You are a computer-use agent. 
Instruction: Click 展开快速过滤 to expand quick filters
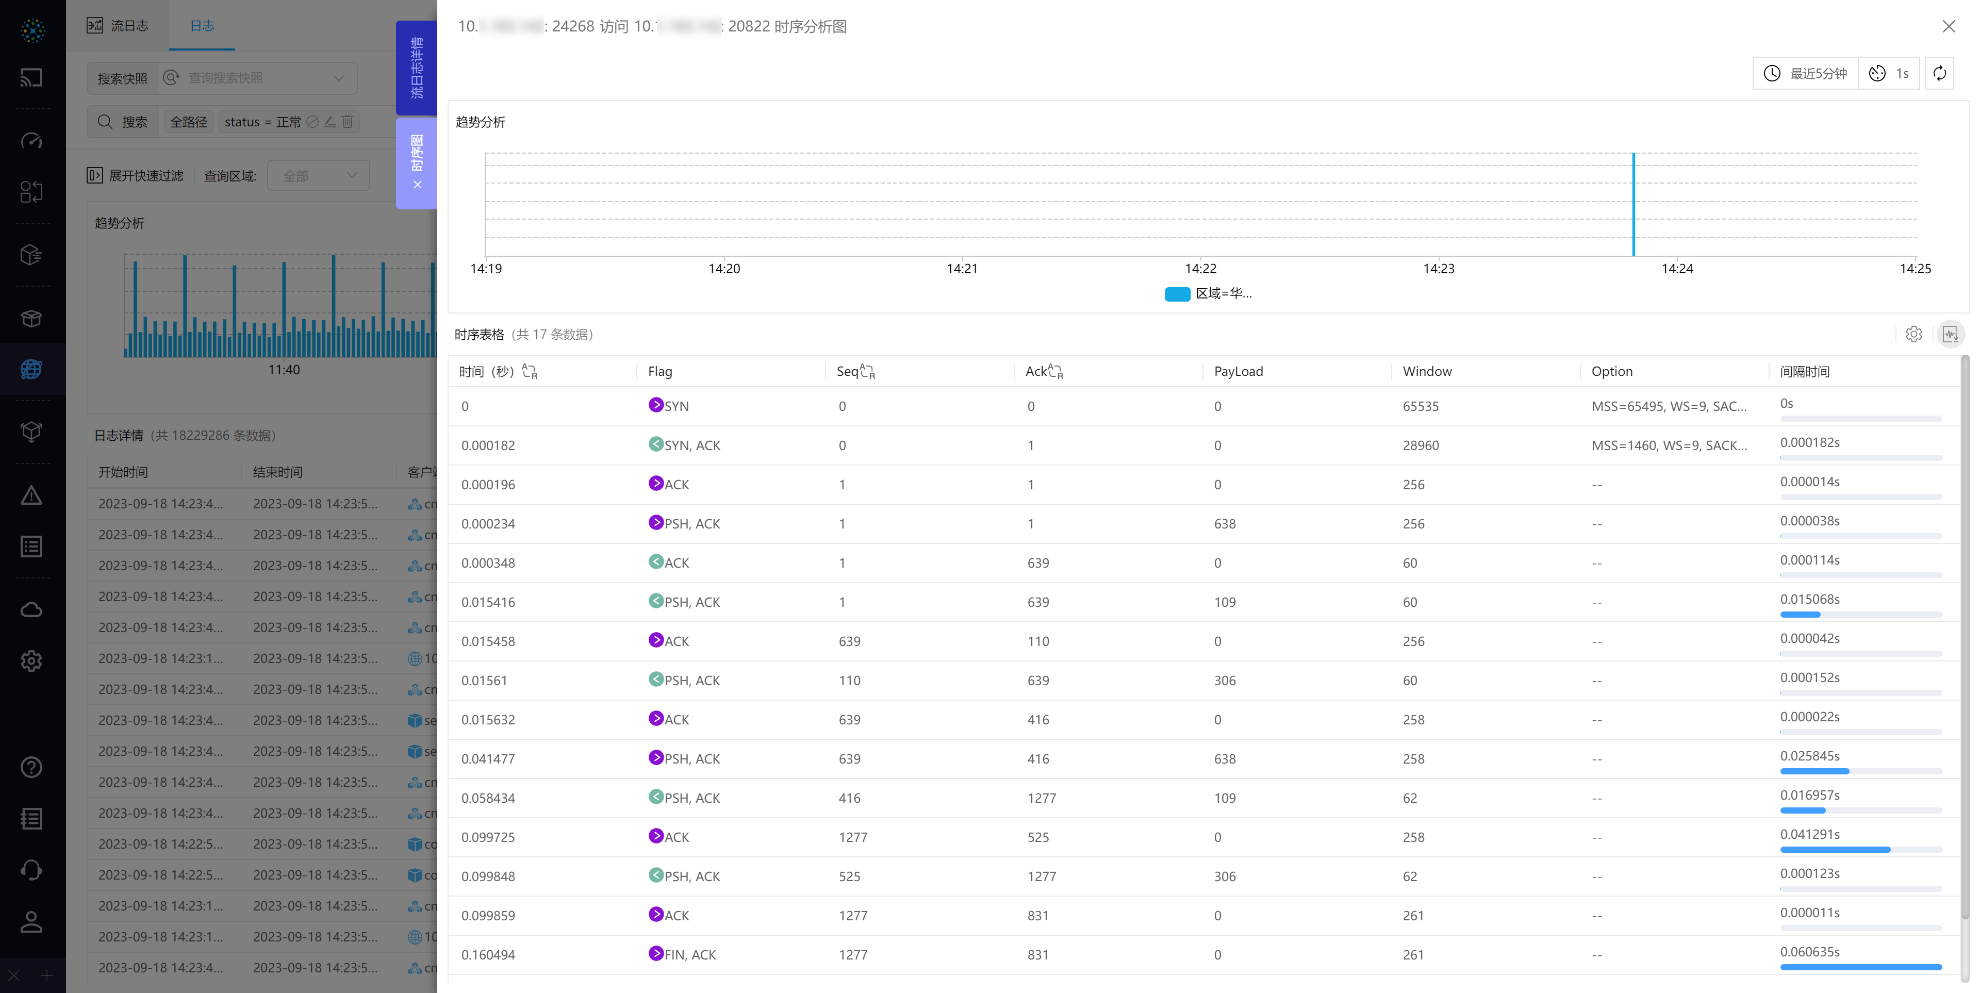[135, 176]
